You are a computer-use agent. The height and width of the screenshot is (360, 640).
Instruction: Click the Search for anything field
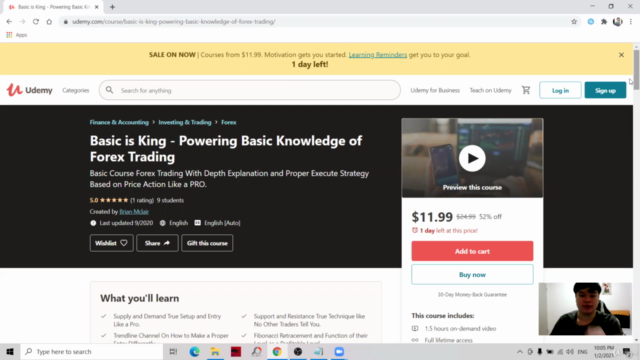click(x=250, y=90)
